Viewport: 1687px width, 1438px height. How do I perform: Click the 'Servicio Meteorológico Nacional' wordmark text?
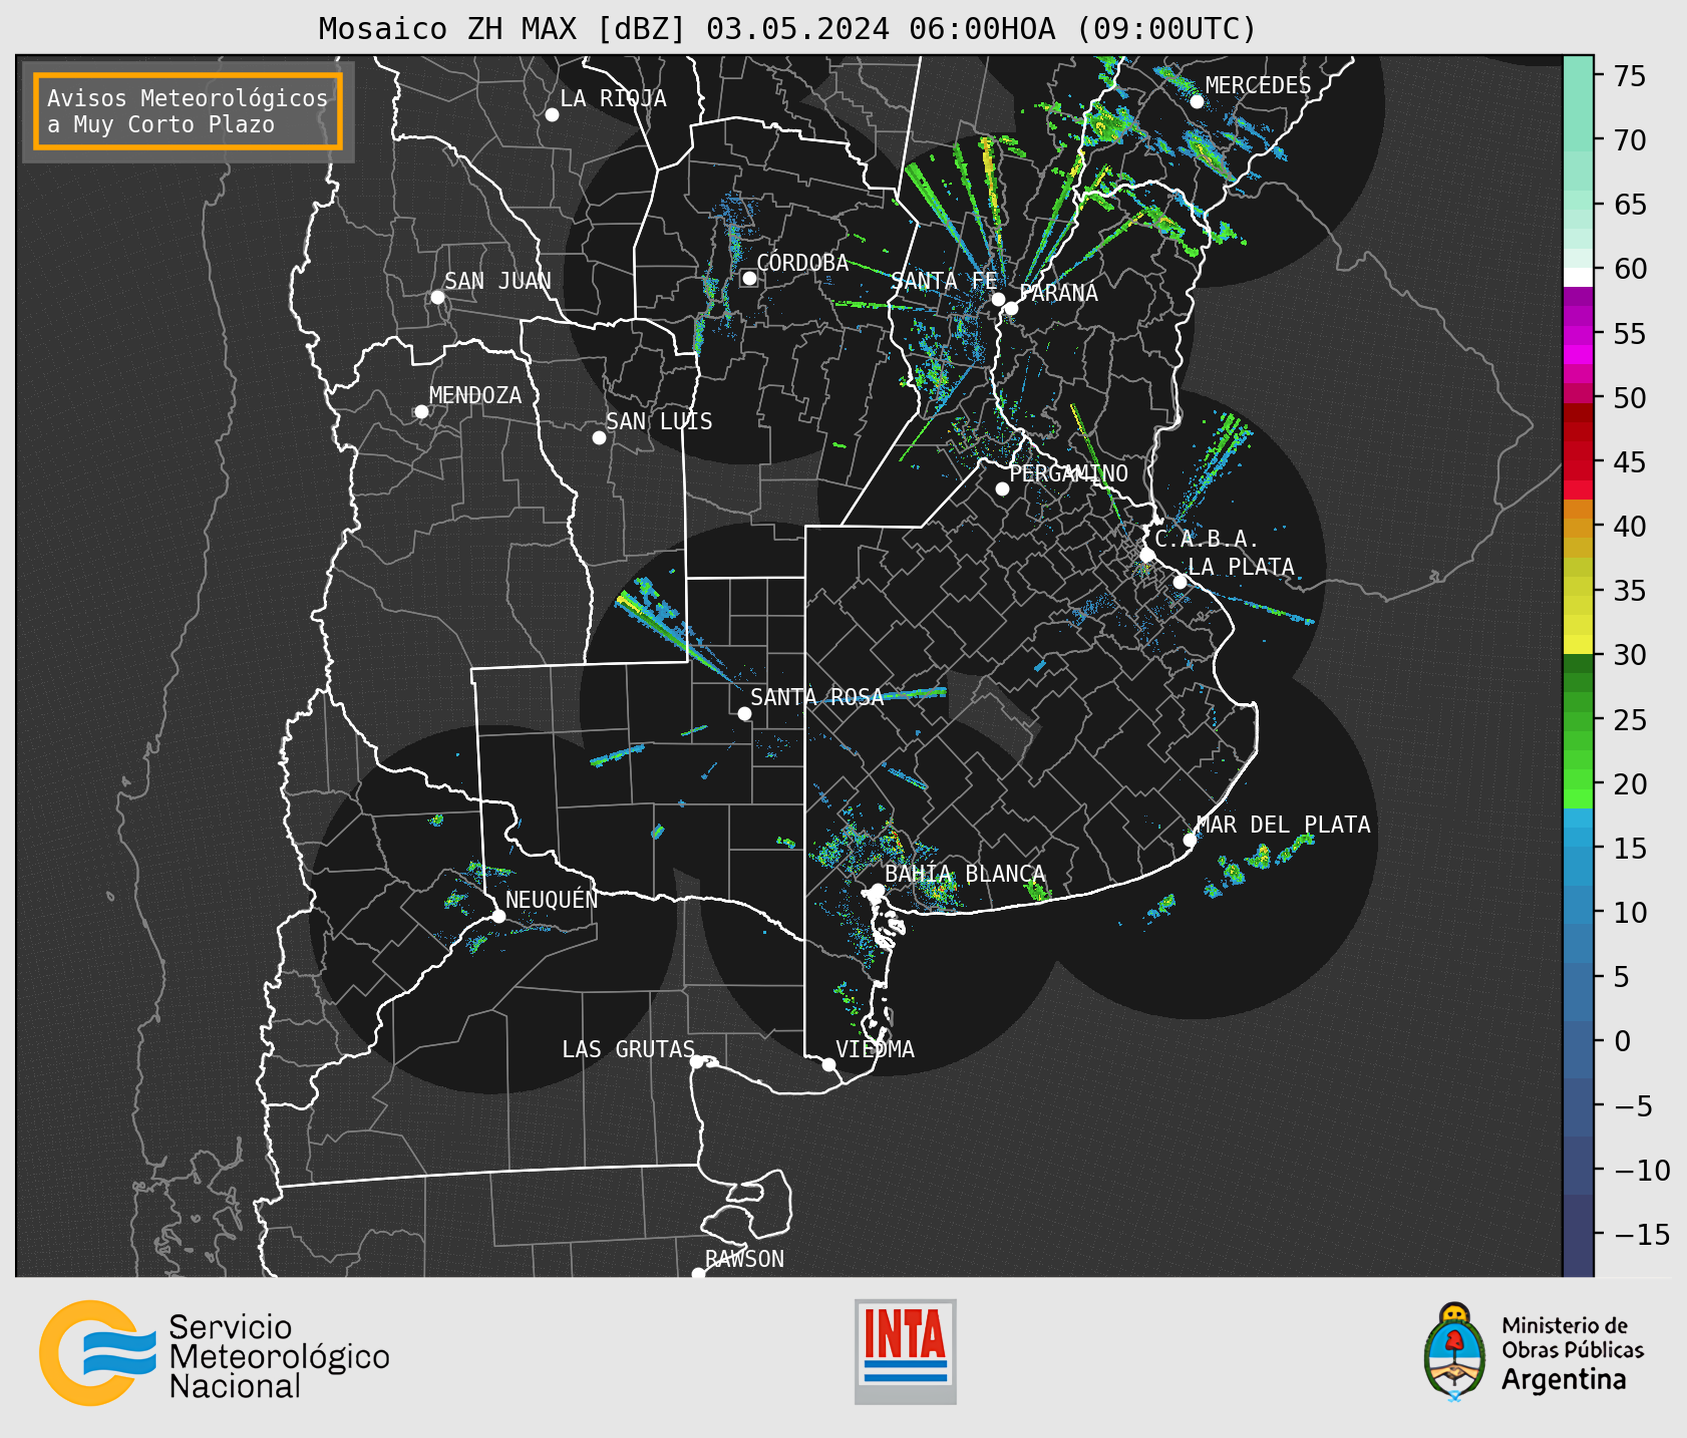279,1356
